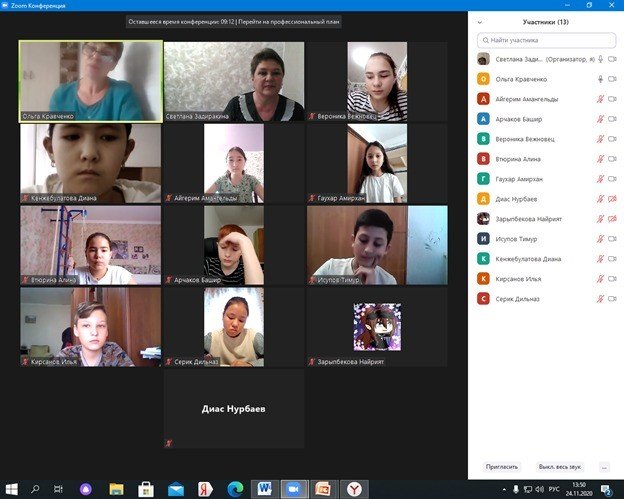Click Выкл. весь звук mute all button

click(560, 466)
